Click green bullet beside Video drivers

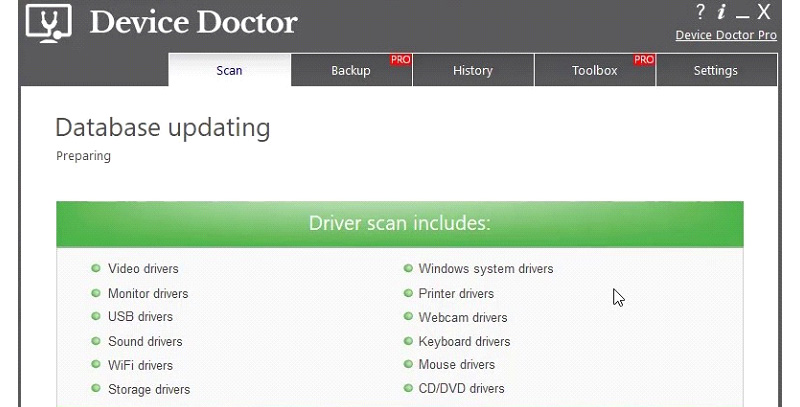click(x=95, y=268)
